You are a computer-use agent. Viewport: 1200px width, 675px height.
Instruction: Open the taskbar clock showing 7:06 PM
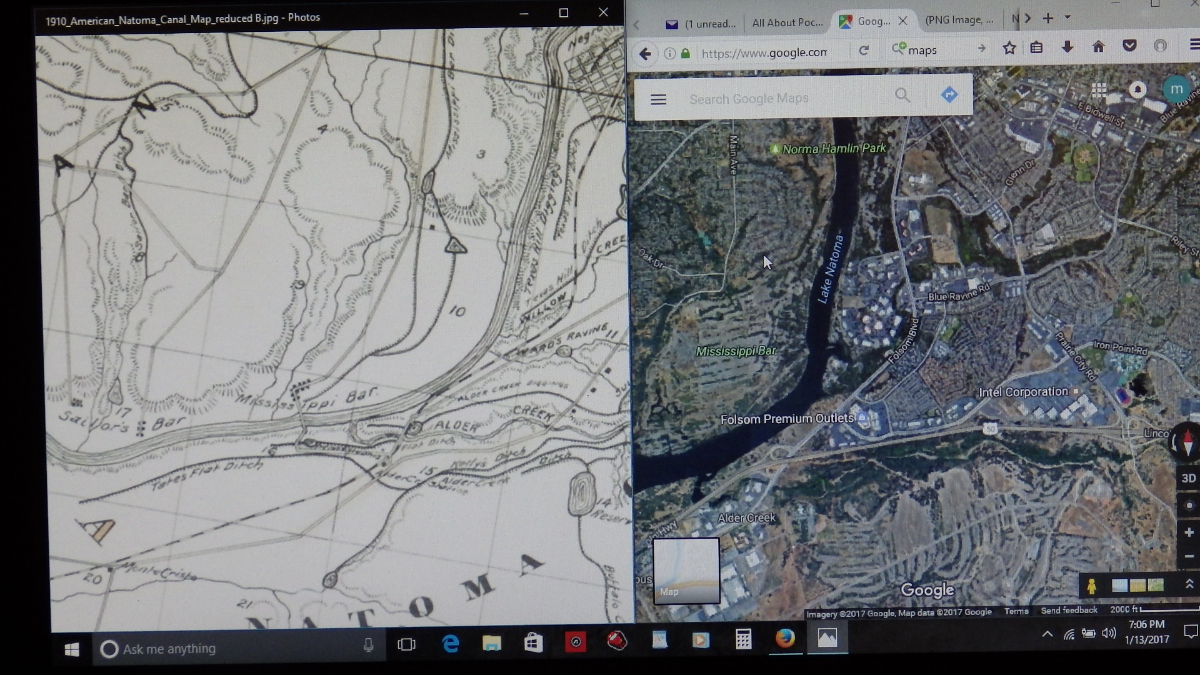pos(1148,631)
